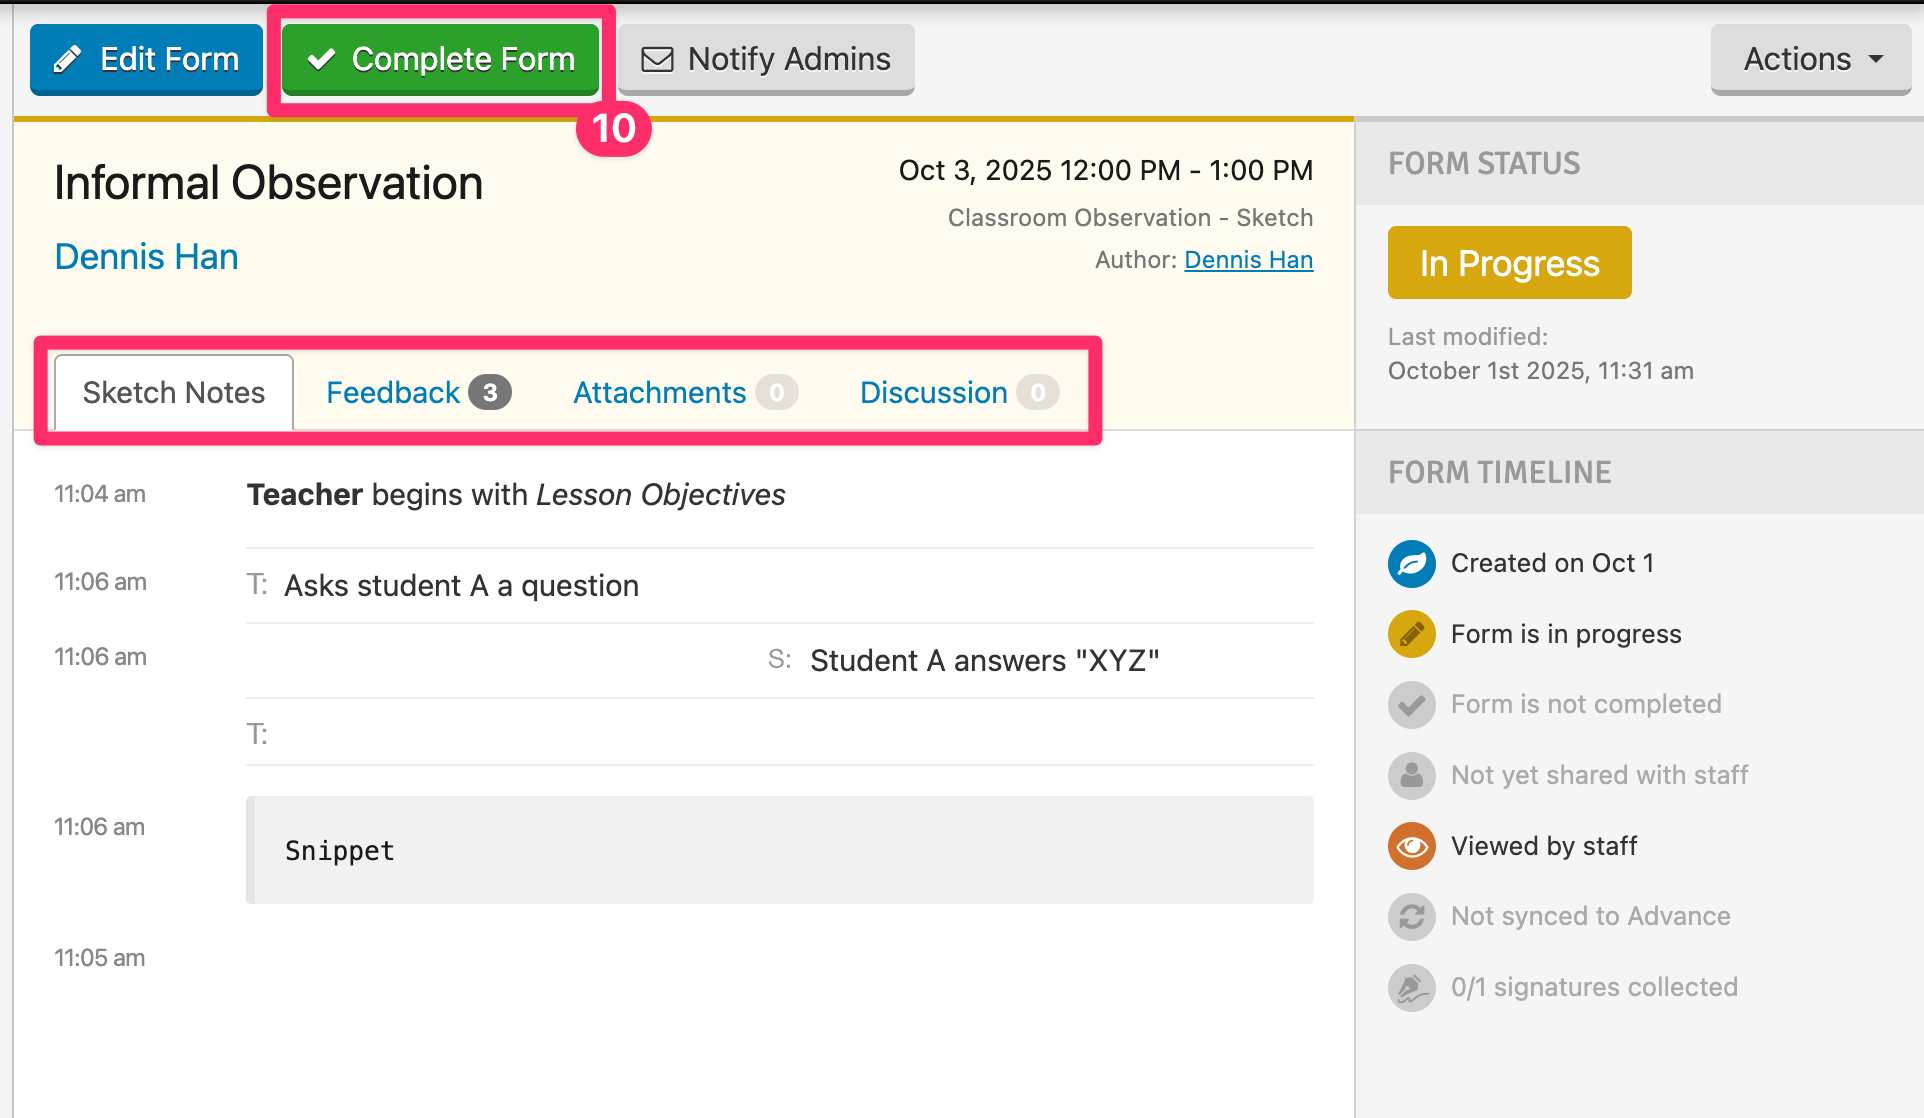1924x1118 pixels.
Task: Click the pencil icon in Edit Form
Action: coord(67,60)
